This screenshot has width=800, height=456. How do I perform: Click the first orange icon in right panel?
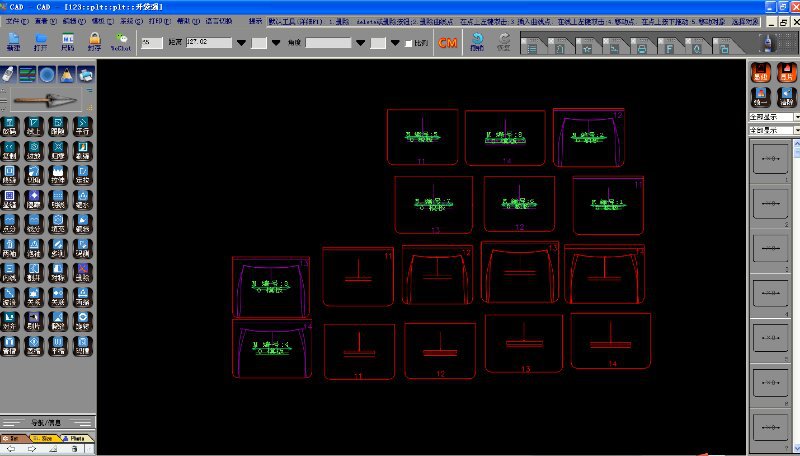pyautogui.click(x=761, y=72)
